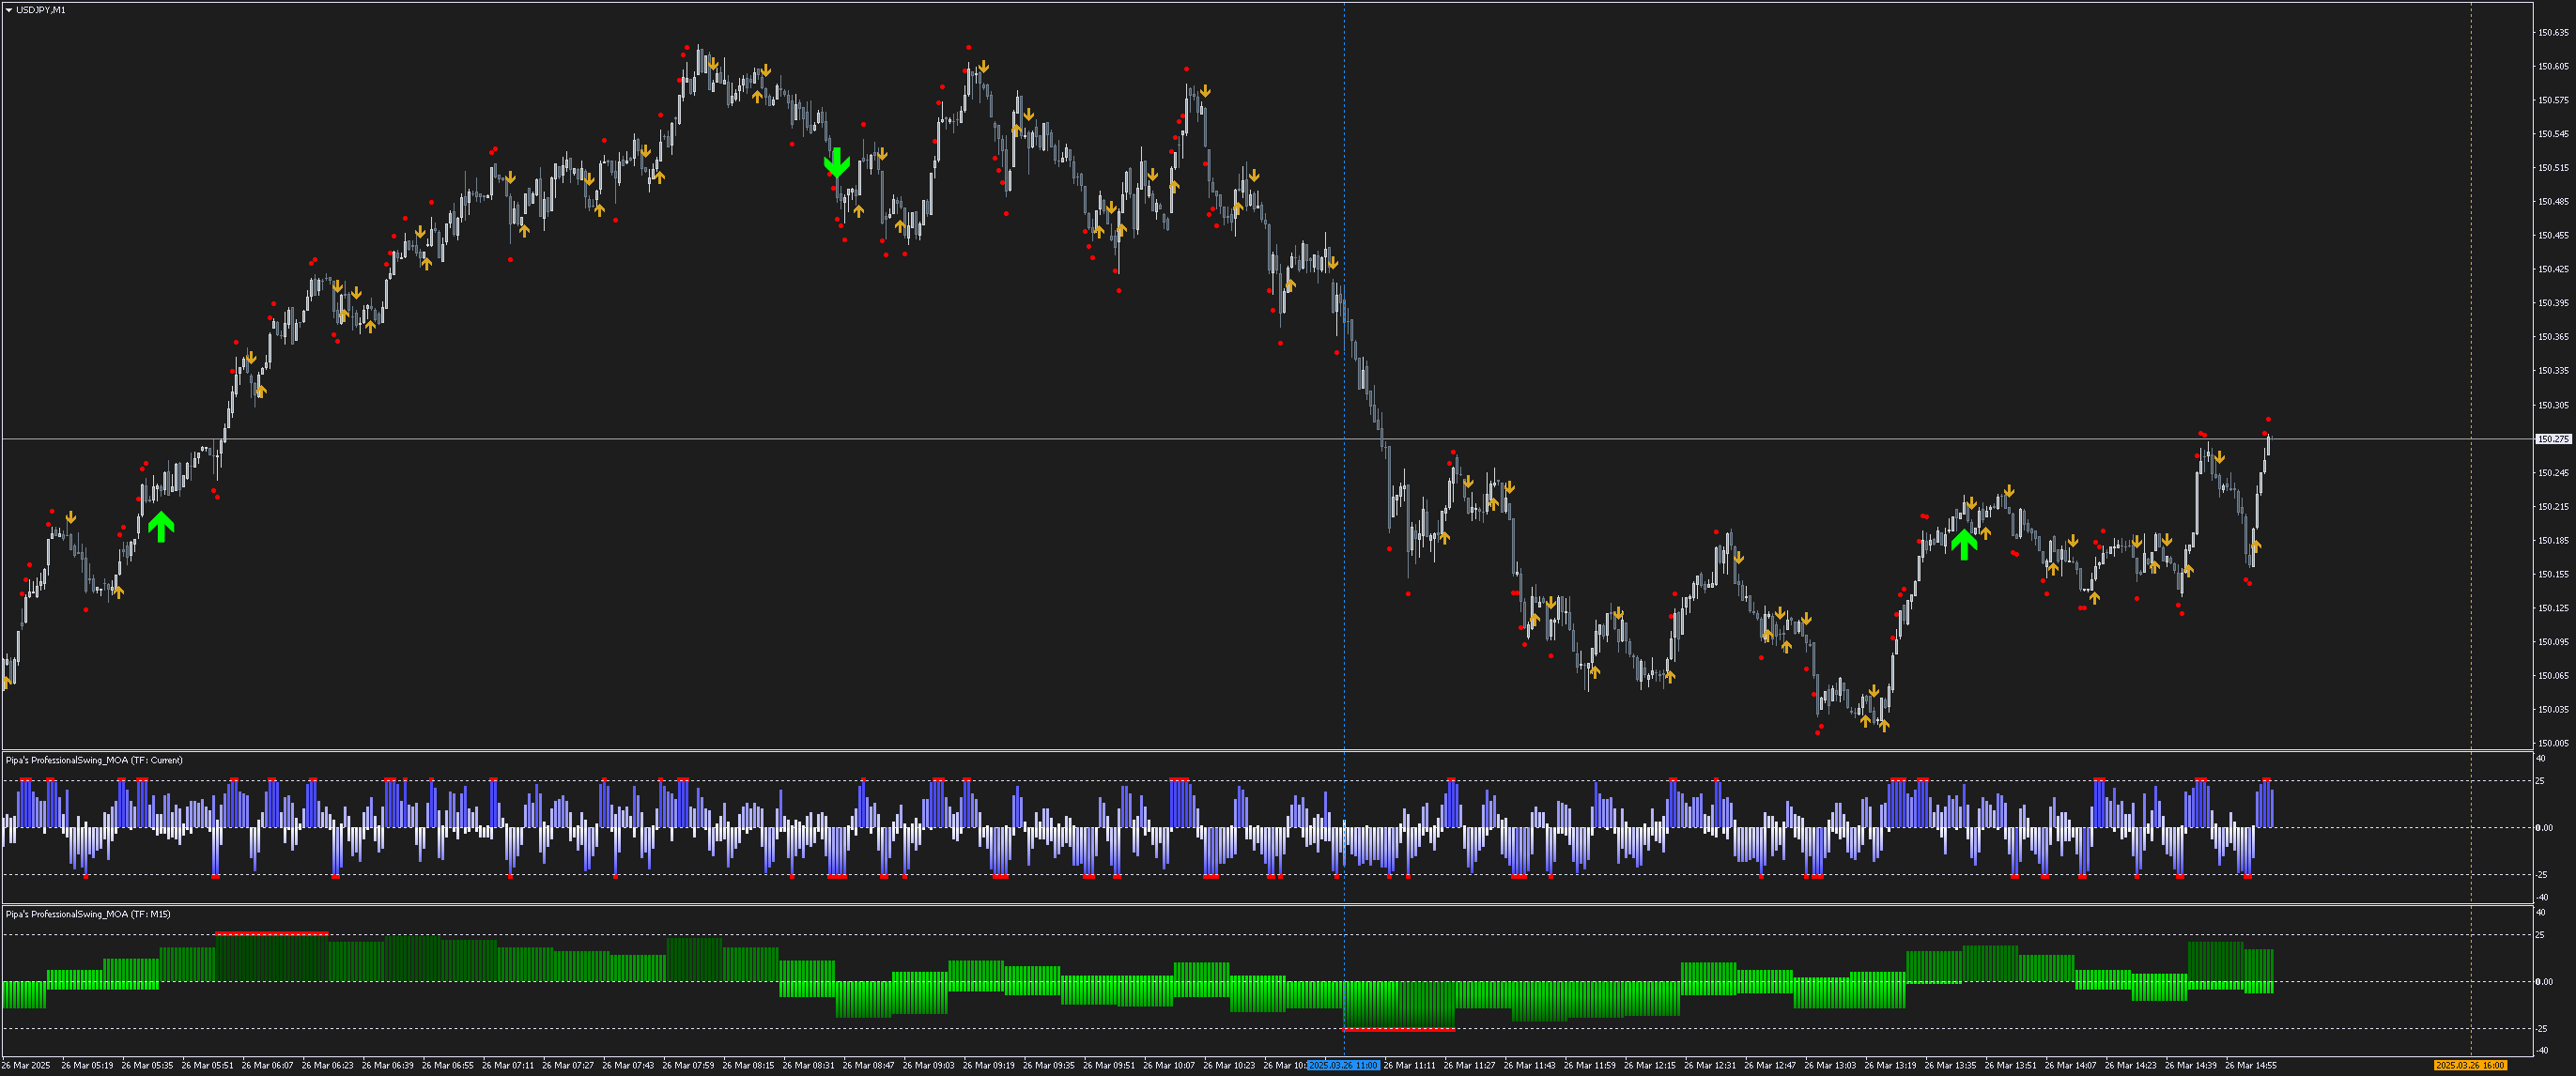Click the USDJPY,M1 symbol title text
The height and width of the screenshot is (1076, 2576).
click(41, 10)
